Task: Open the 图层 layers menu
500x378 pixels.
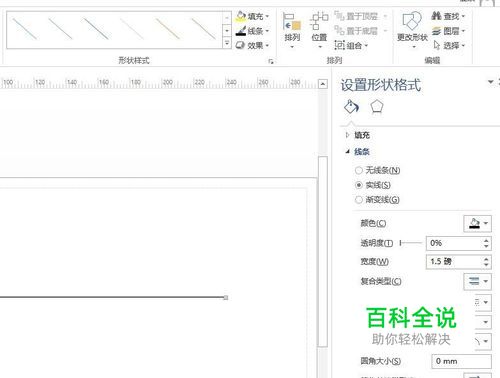Action: coord(448,31)
